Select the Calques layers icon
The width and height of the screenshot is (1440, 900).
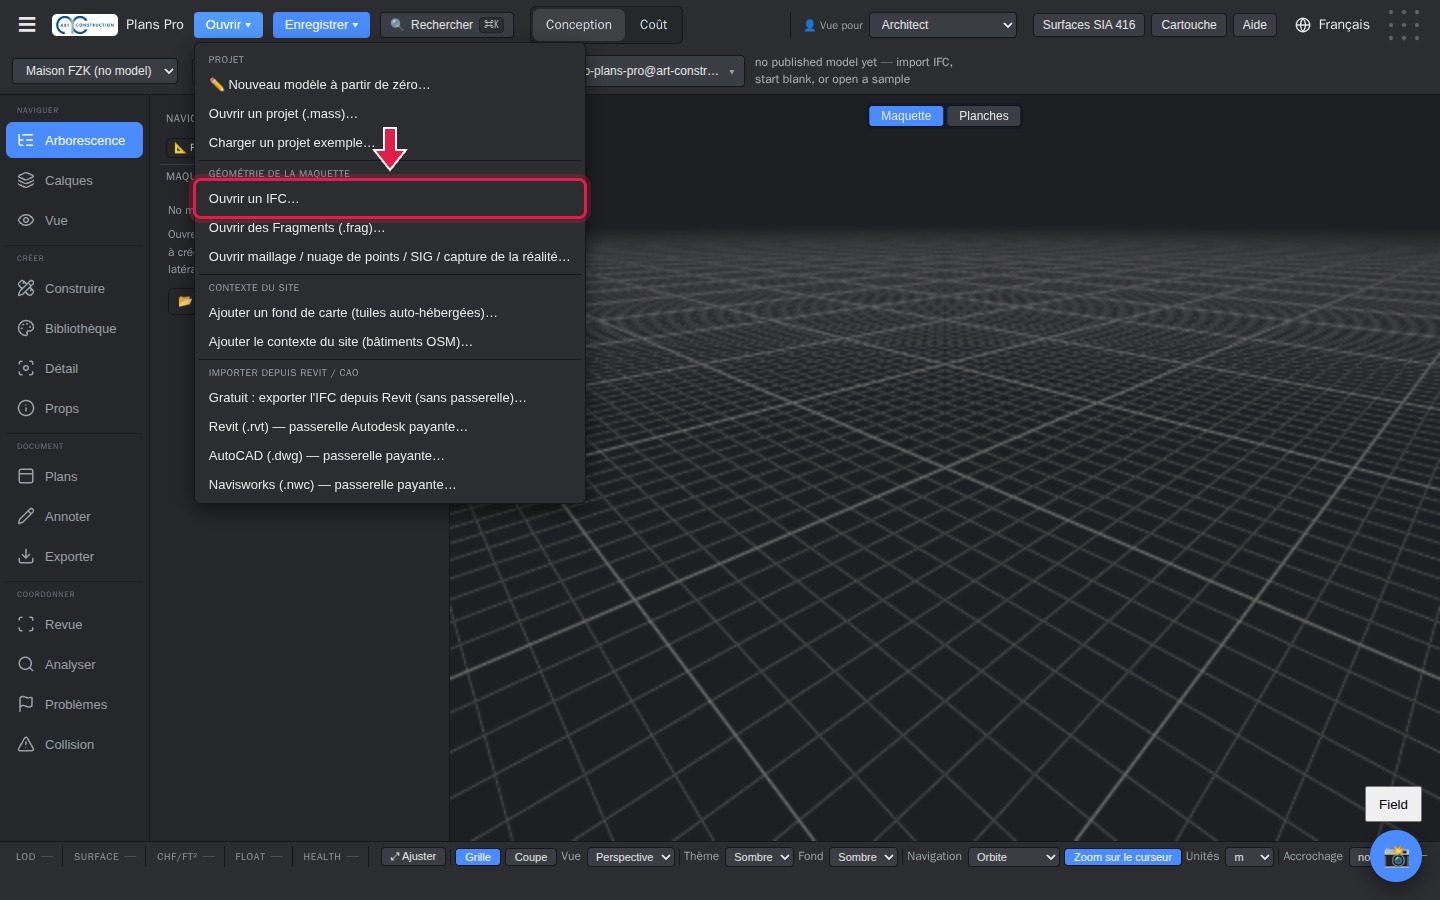coord(26,181)
